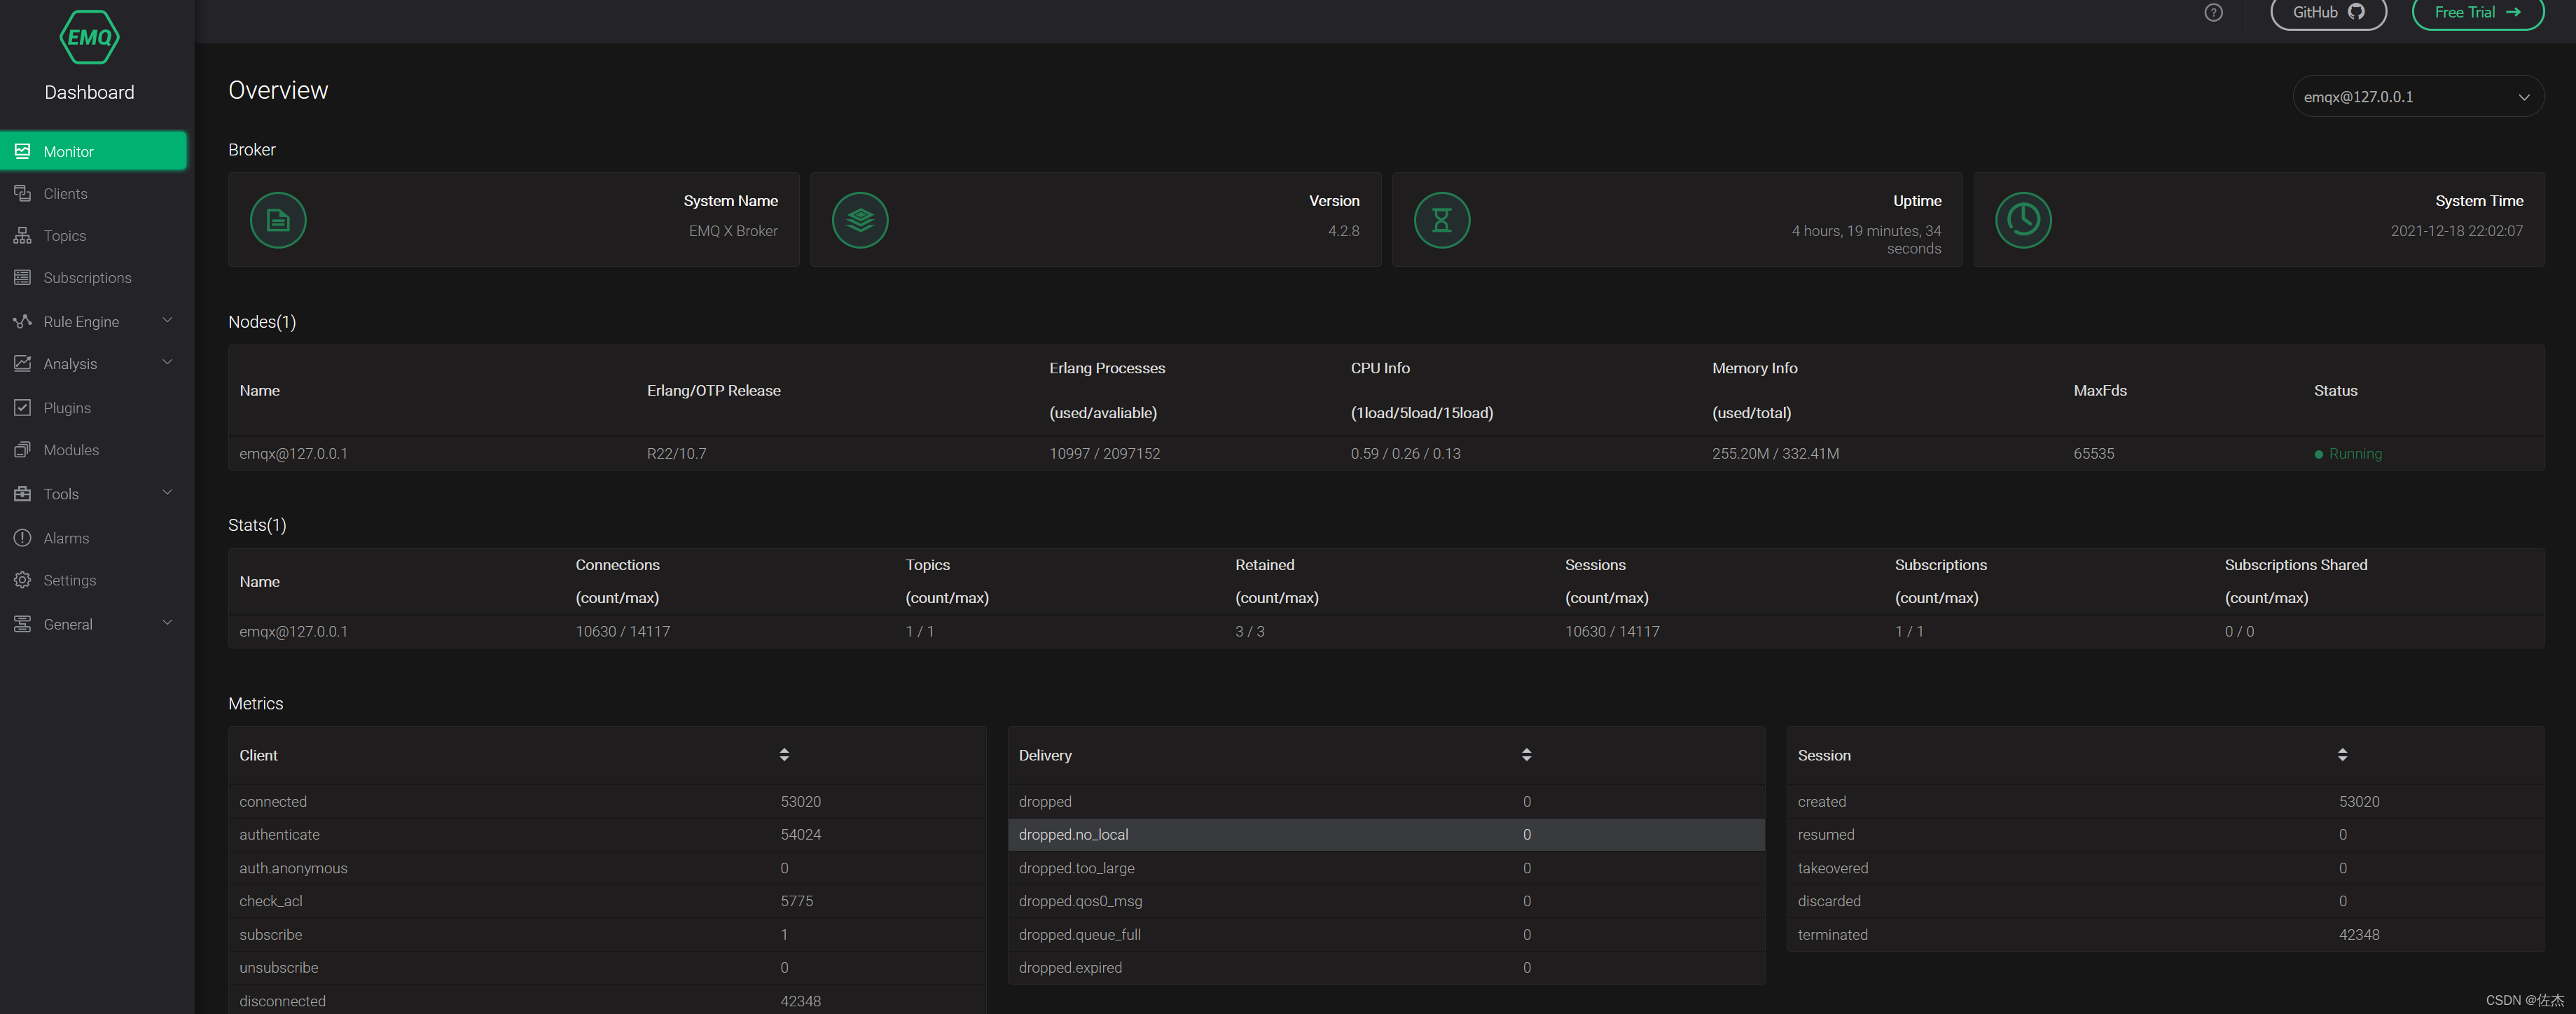The image size is (2576, 1014).
Task: Expand the Analysis submenu arrow
Action: pyautogui.click(x=167, y=362)
